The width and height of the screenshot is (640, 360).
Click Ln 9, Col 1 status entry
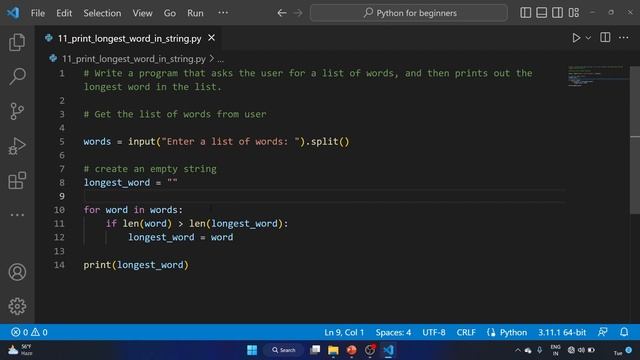tap(344, 332)
